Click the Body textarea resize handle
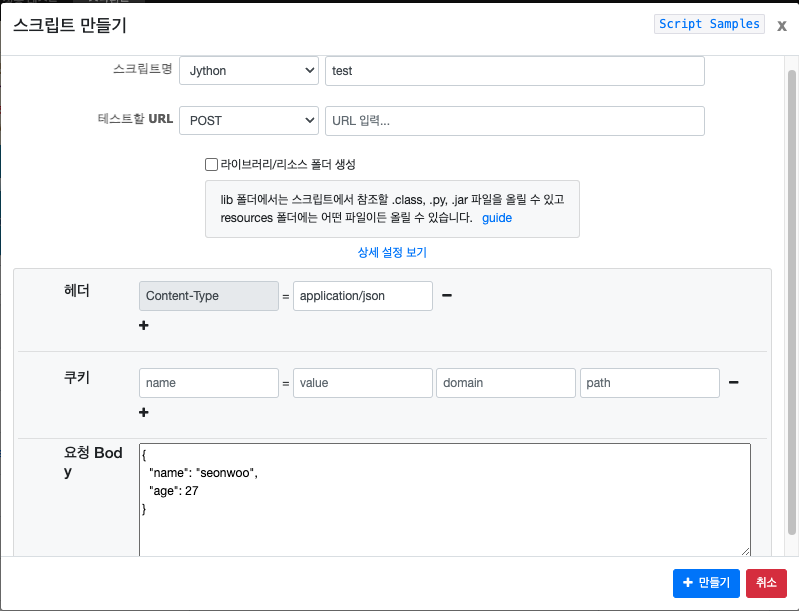The width and height of the screenshot is (799, 611). click(x=745, y=551)
